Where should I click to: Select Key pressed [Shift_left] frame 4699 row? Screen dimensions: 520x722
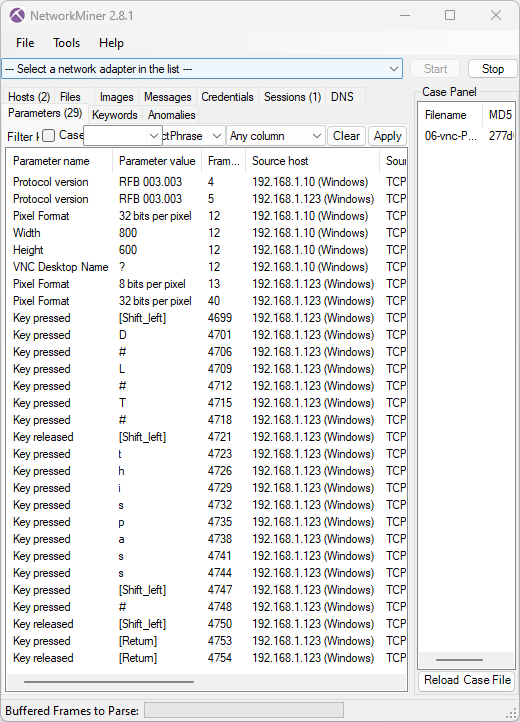[207, 318]
